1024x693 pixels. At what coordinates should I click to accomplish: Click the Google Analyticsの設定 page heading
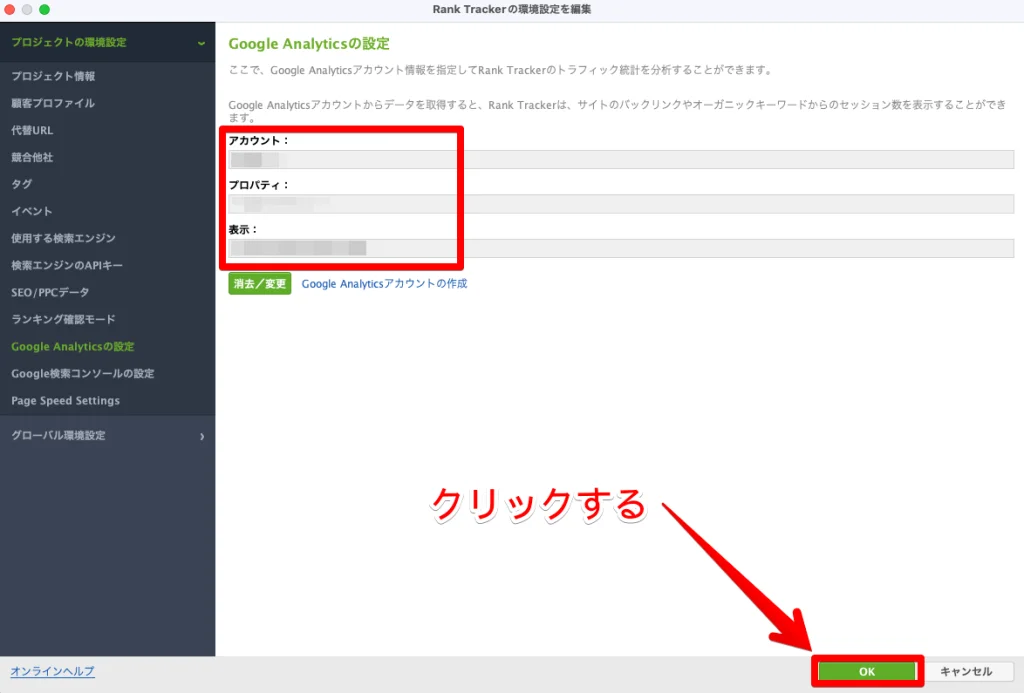pos(309,44)
